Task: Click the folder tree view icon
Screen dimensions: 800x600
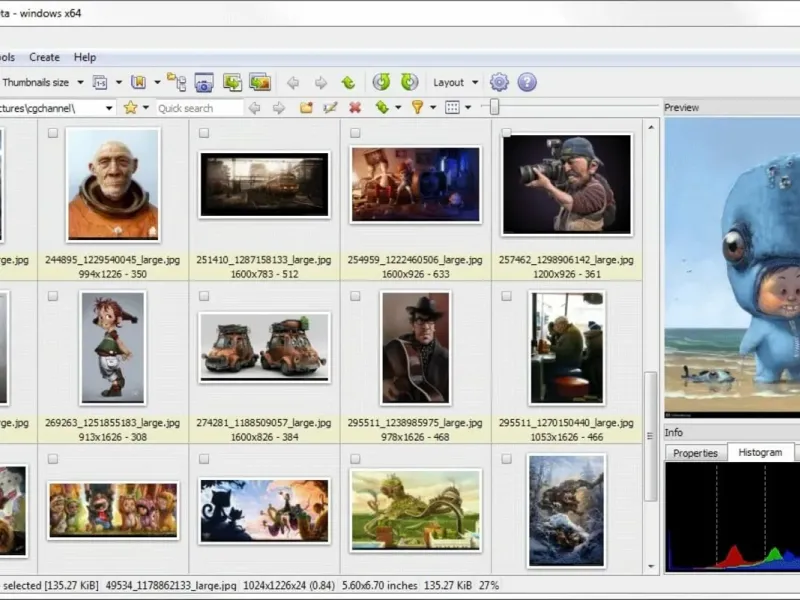Action: tap(176, 82)
